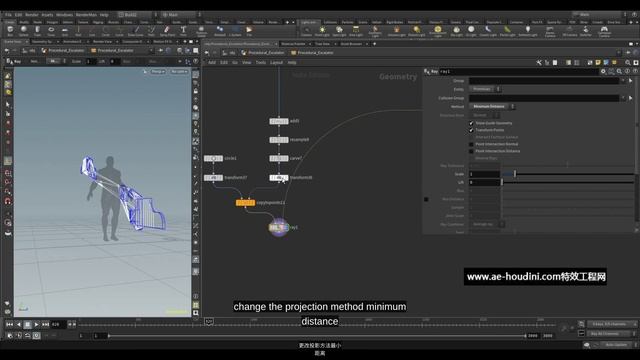The image size is (640, 360).
Task: Select the Font shelf tool
Action: (x=183, y=31)
